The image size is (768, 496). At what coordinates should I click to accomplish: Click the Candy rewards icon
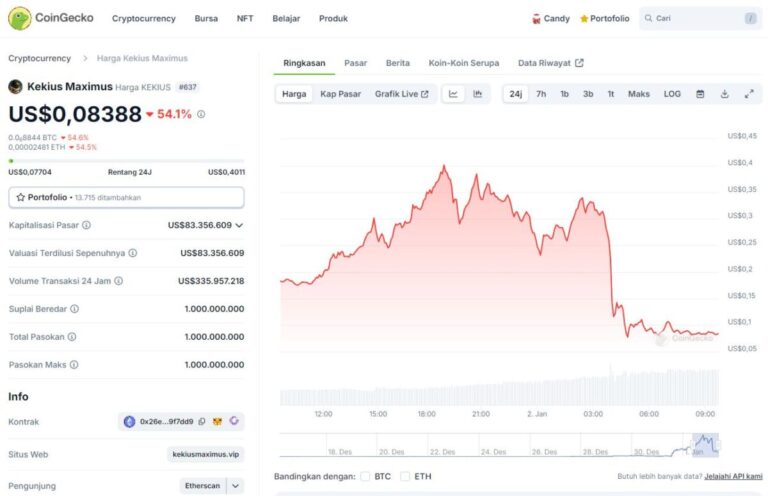(x=537, y=19)
